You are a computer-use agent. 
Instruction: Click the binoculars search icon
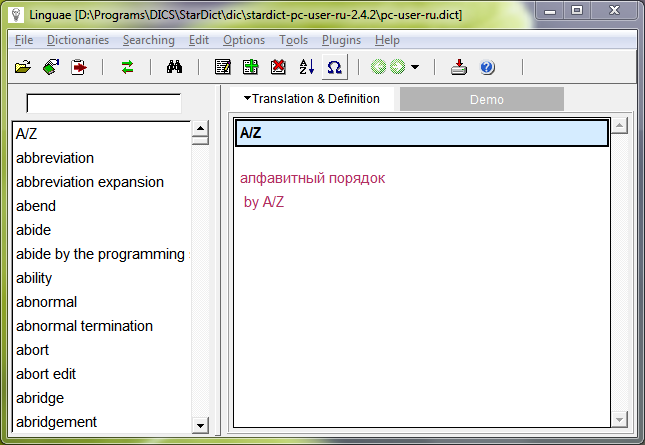click(x=172, y=68)
